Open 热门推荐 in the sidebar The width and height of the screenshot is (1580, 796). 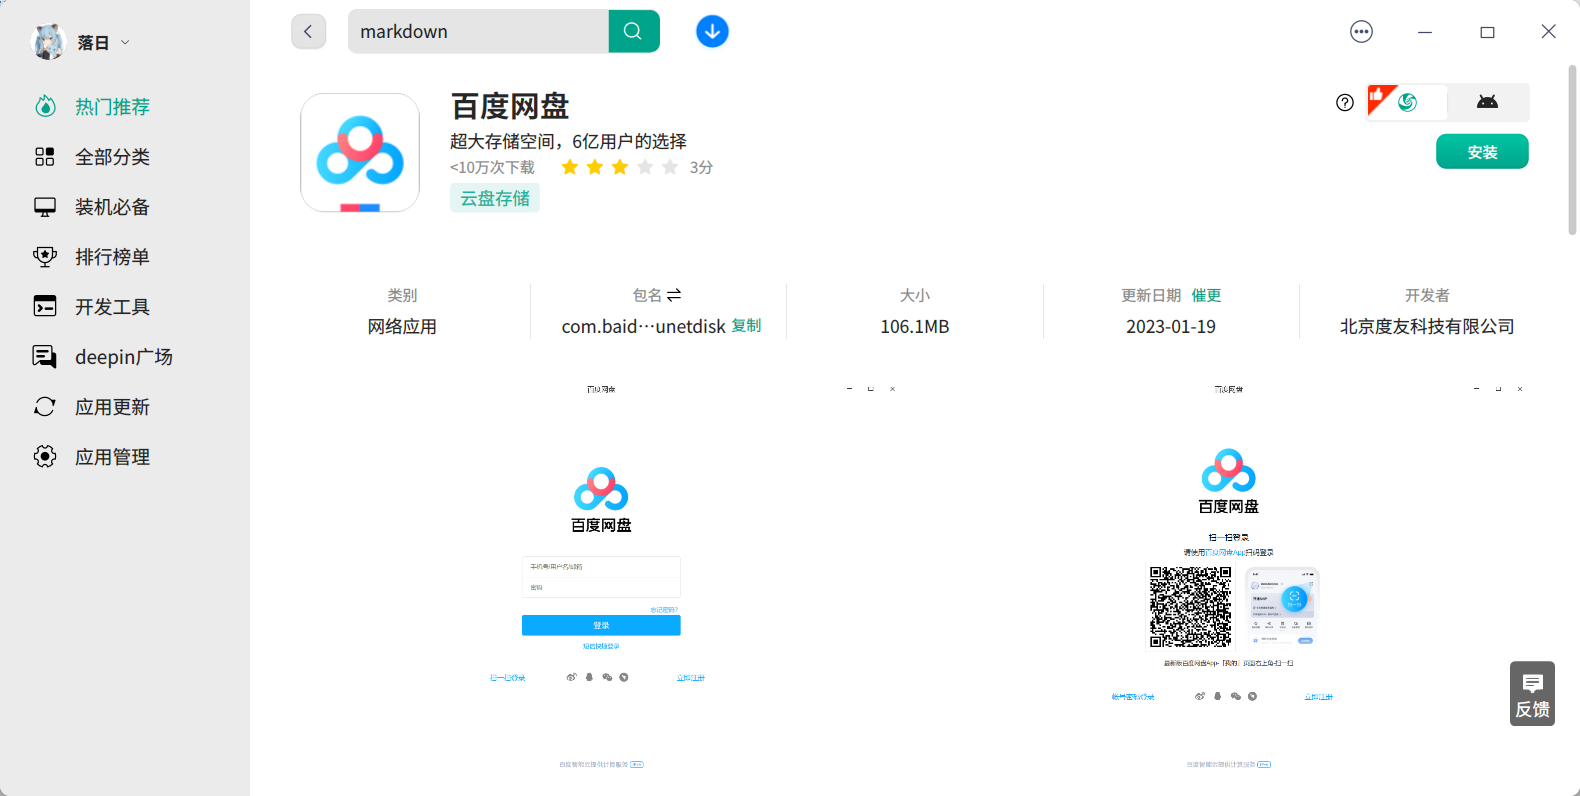click(112, 107)
